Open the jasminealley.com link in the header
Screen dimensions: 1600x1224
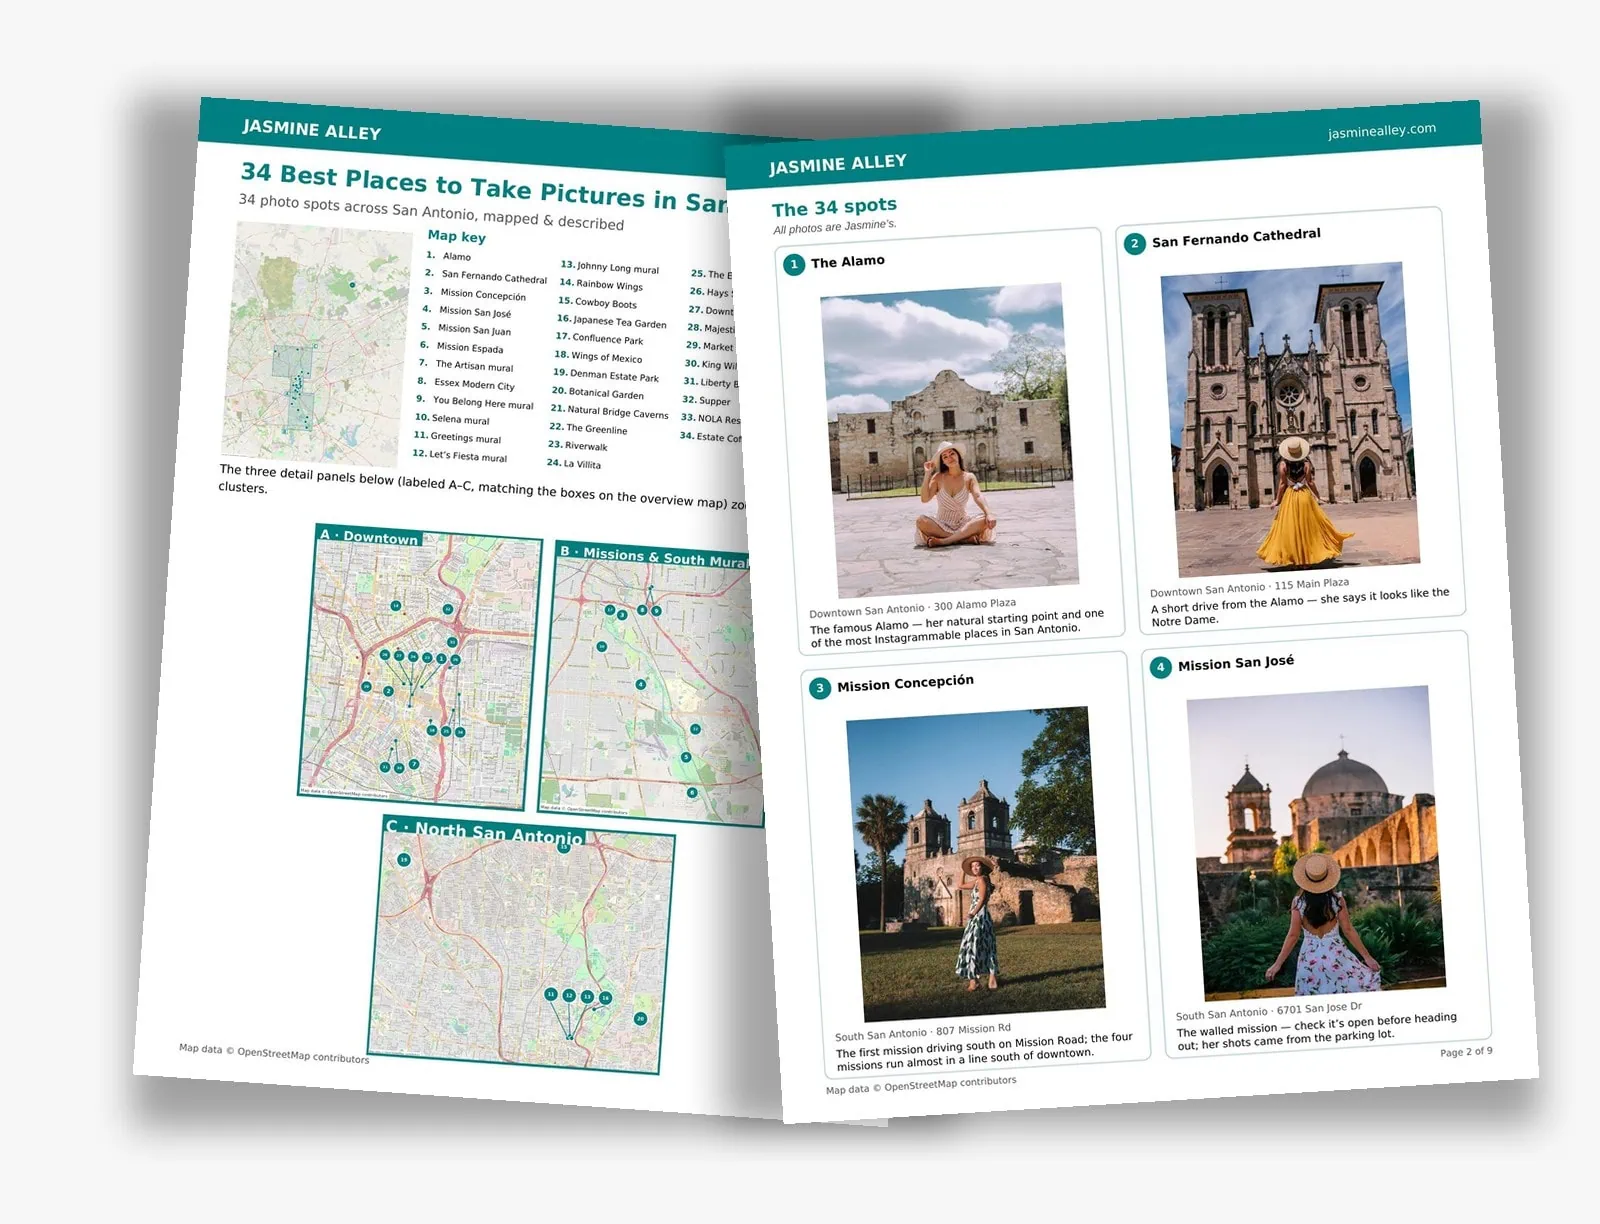pyautogui.click(x=1382, y=131)
